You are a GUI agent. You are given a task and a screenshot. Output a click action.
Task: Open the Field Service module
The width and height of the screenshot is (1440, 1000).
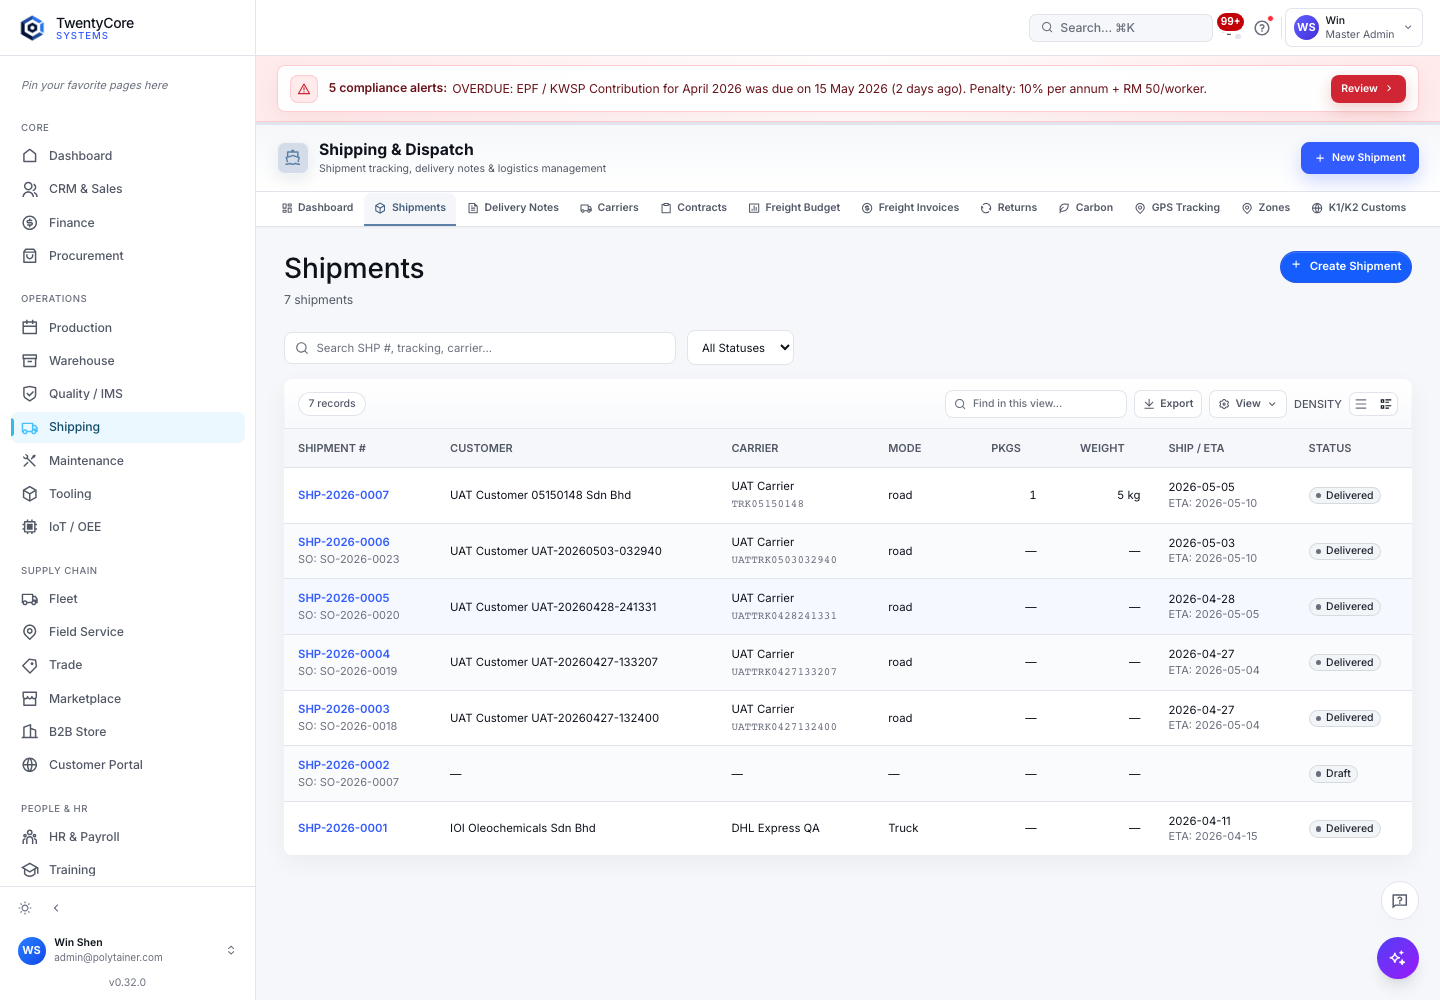pos(128,632)
